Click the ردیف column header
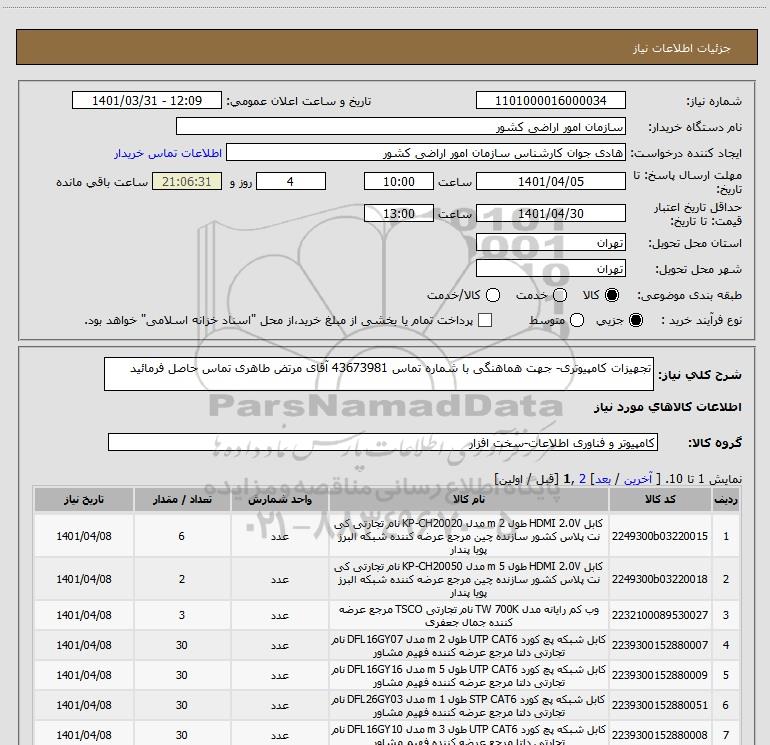 (726, 499)
